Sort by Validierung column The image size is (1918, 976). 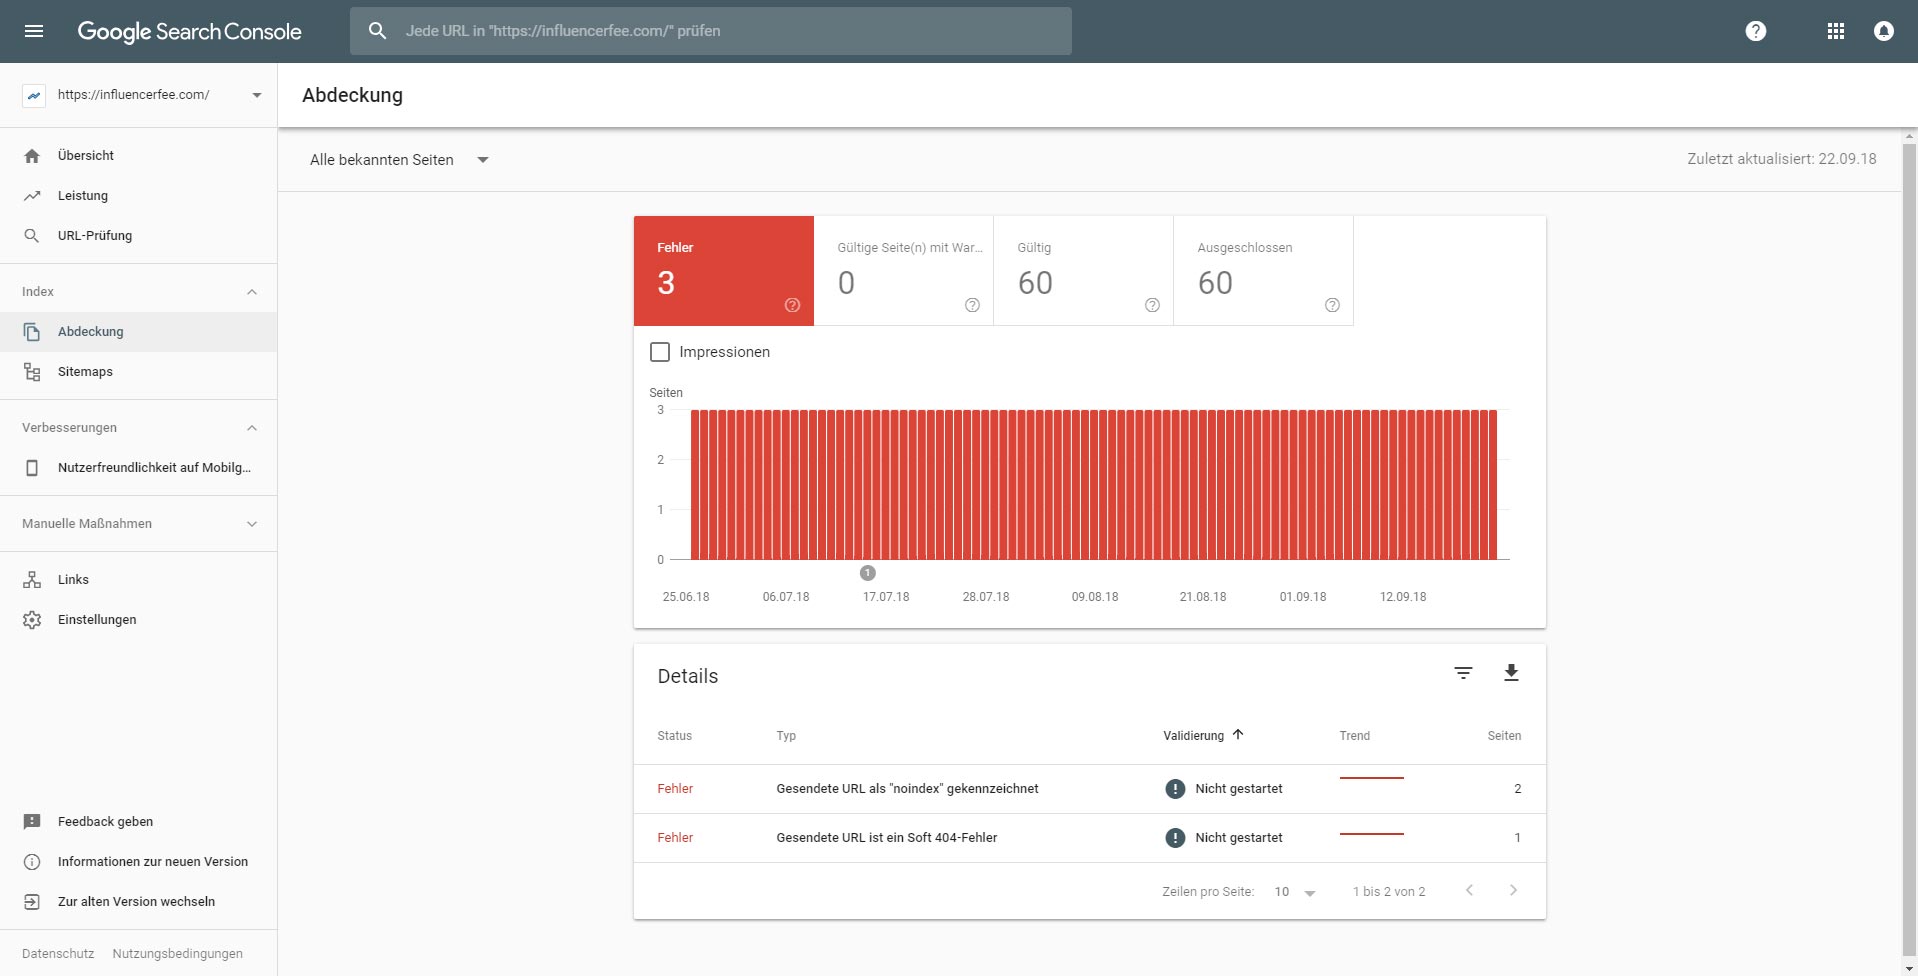(1203, 736)
